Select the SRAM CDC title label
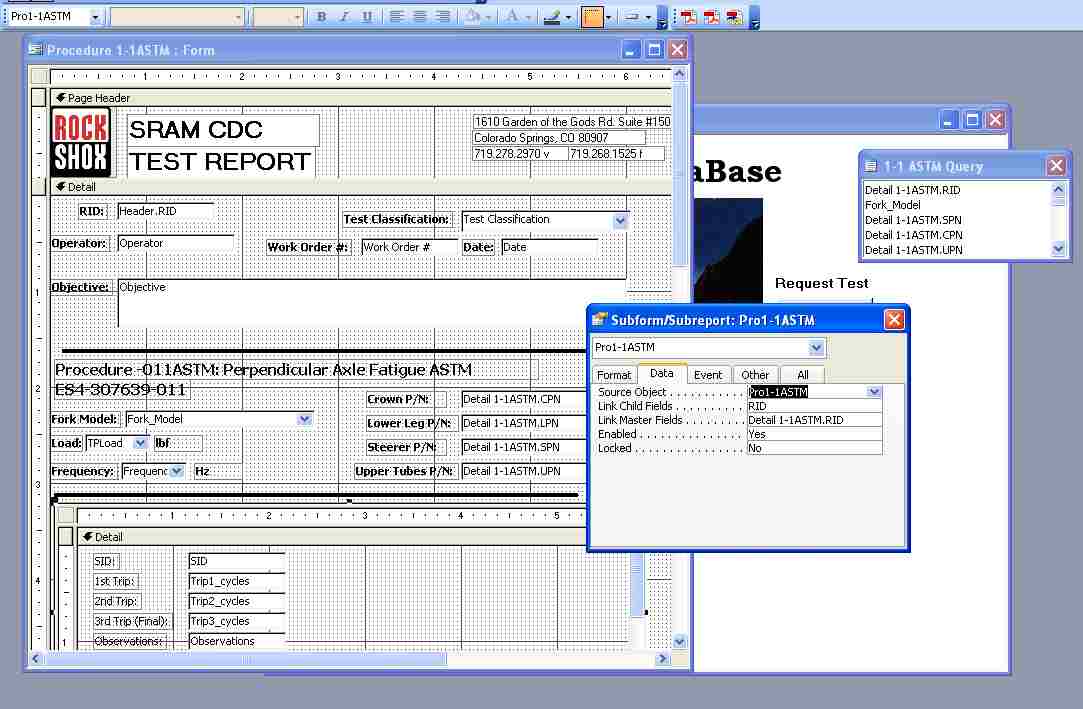The height and width of the screenshot is (709, 1083). 223,130
